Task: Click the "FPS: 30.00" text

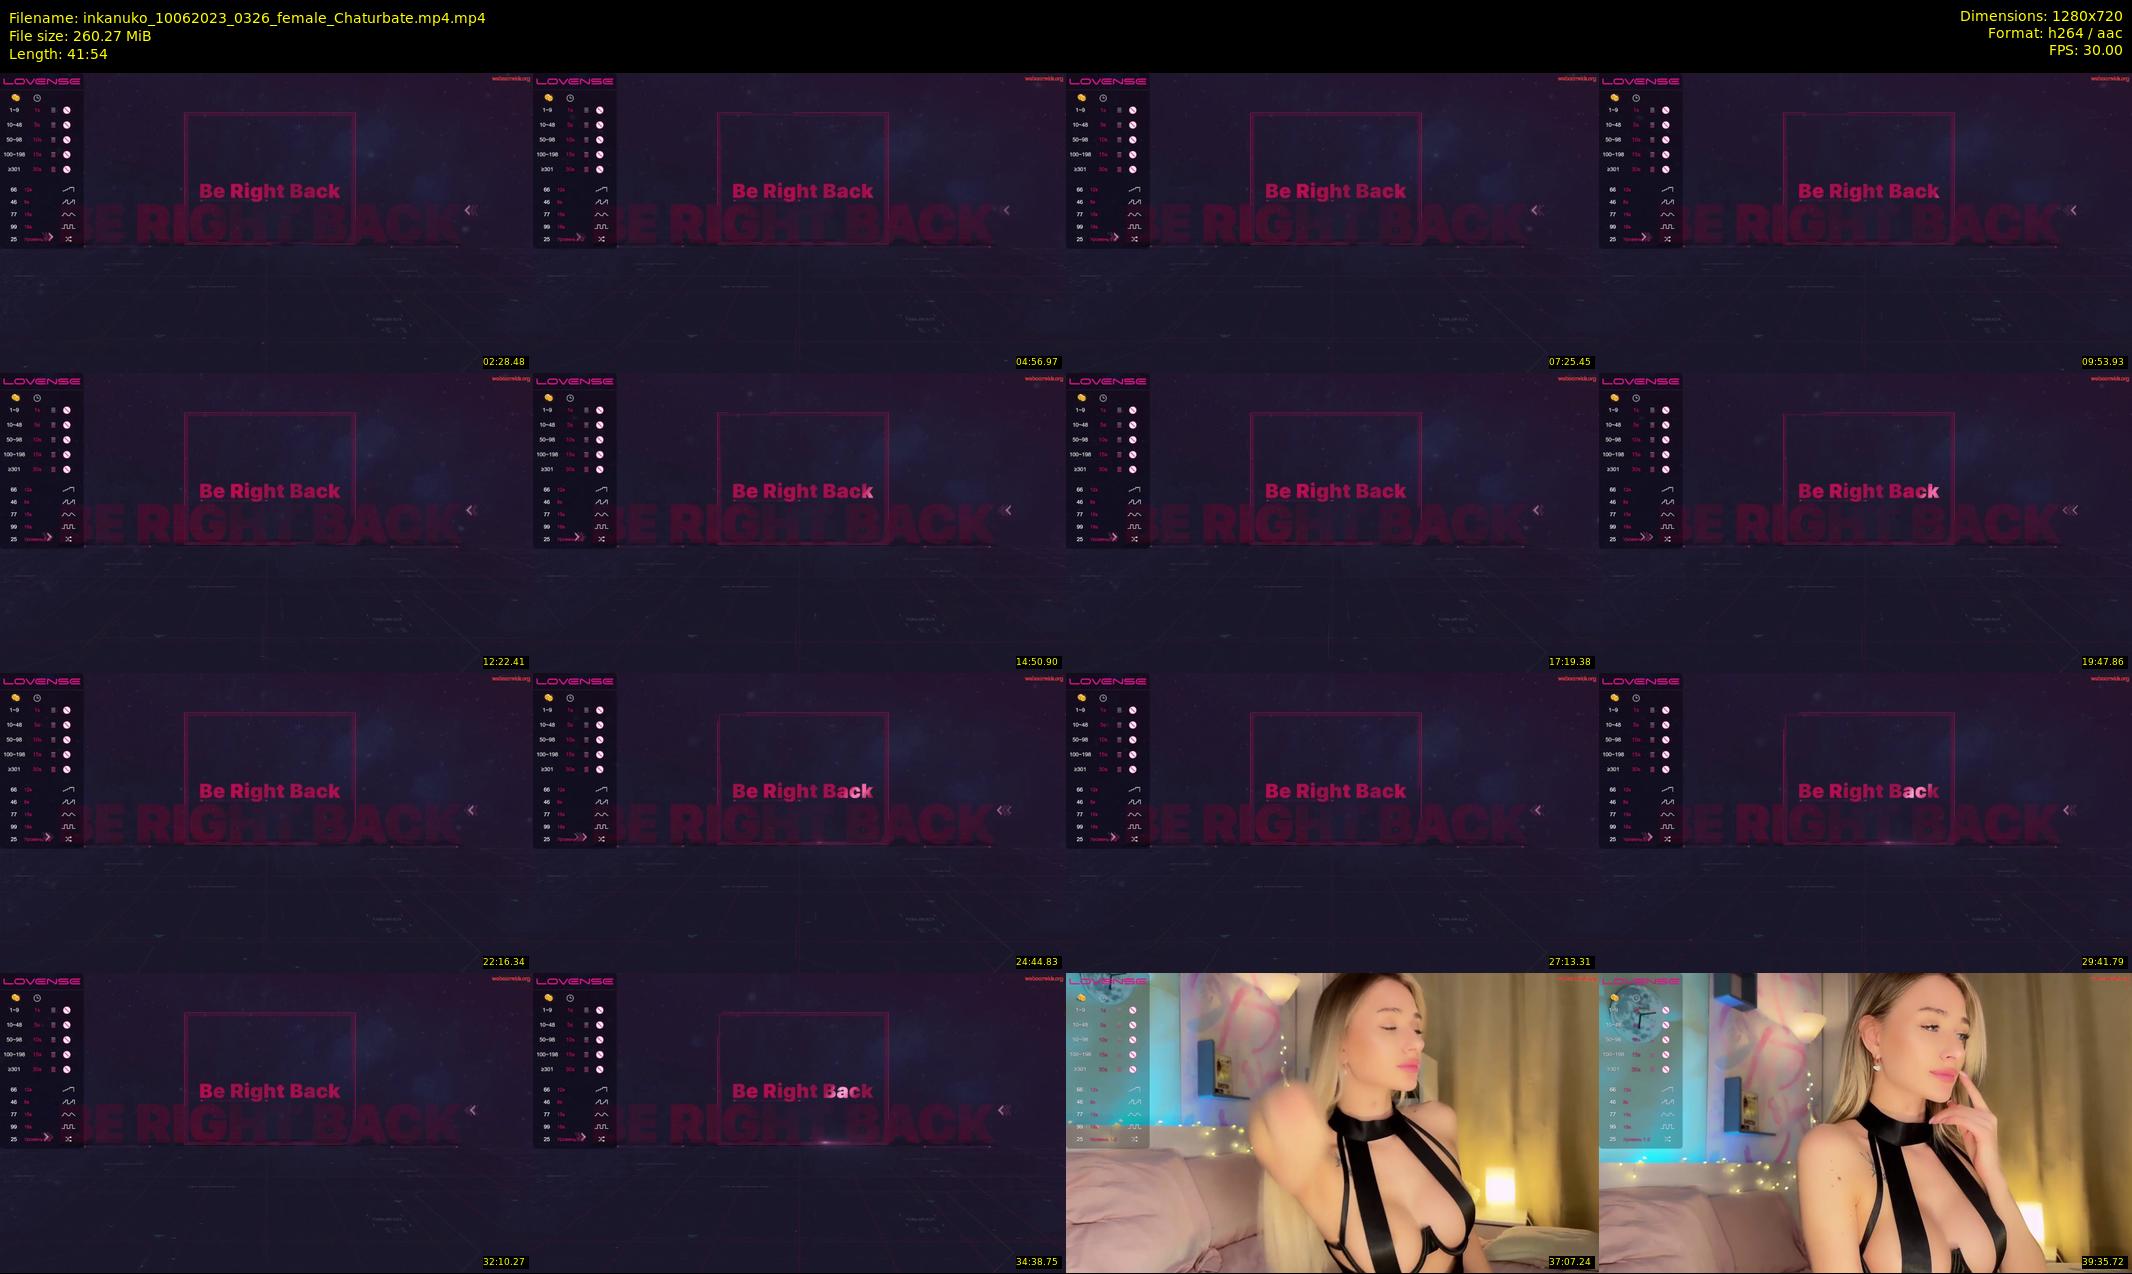Action: point(2085,50)
